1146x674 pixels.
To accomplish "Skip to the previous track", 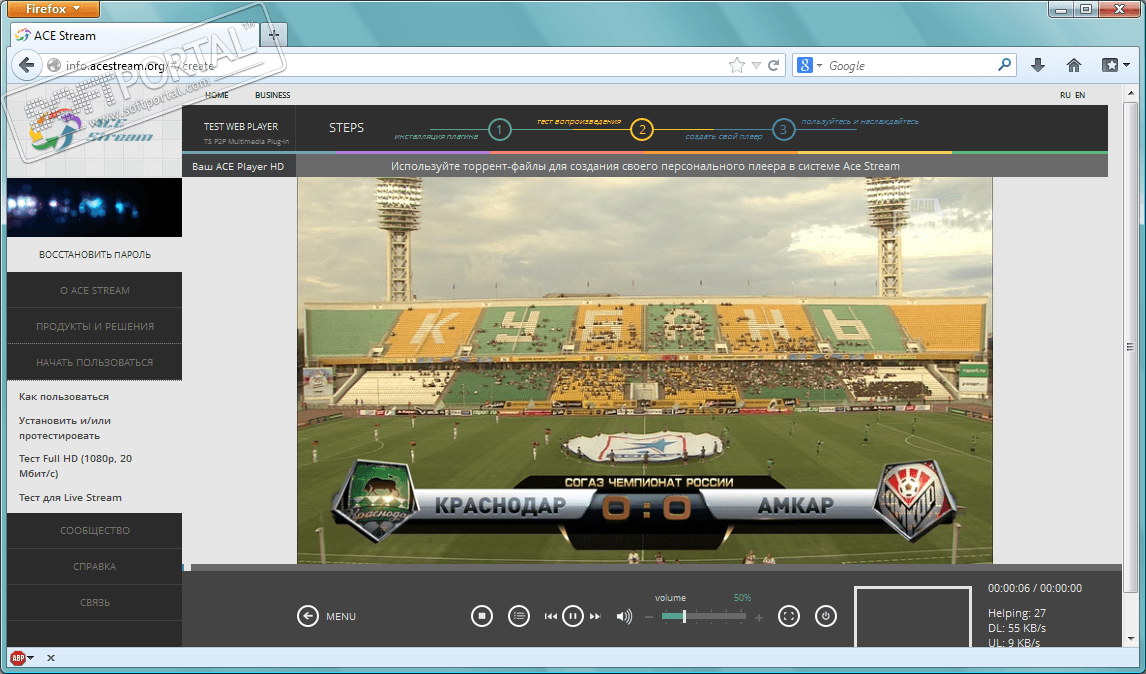I will tap(550, 616).
